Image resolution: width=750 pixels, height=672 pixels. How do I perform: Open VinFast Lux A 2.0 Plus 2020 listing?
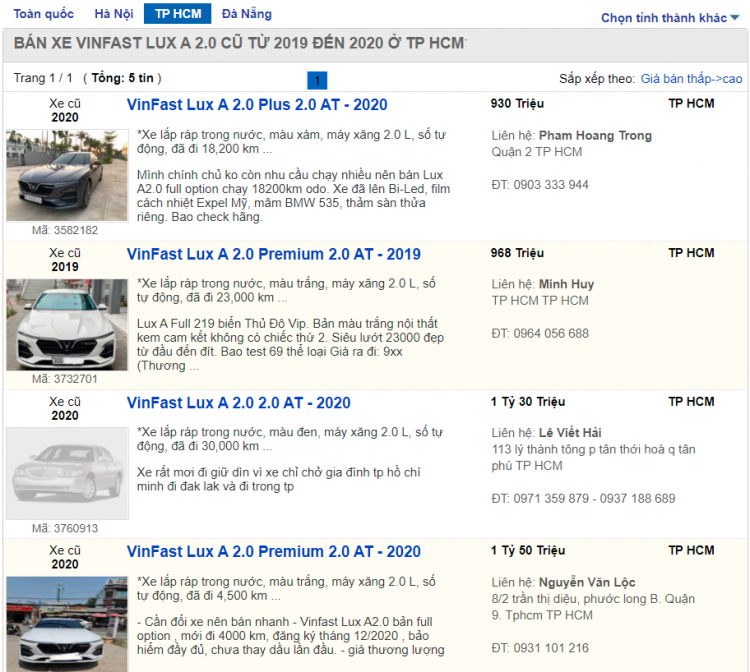(257, 105)
